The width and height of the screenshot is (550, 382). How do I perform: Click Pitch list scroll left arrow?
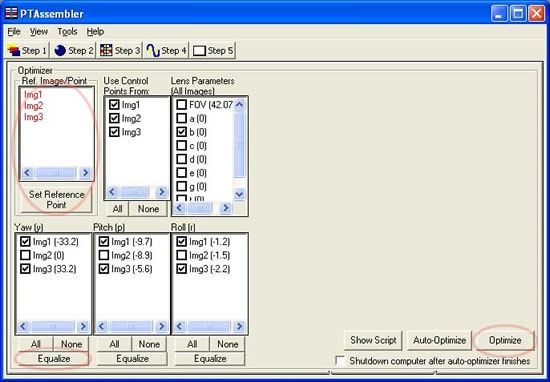coord(102,326)
